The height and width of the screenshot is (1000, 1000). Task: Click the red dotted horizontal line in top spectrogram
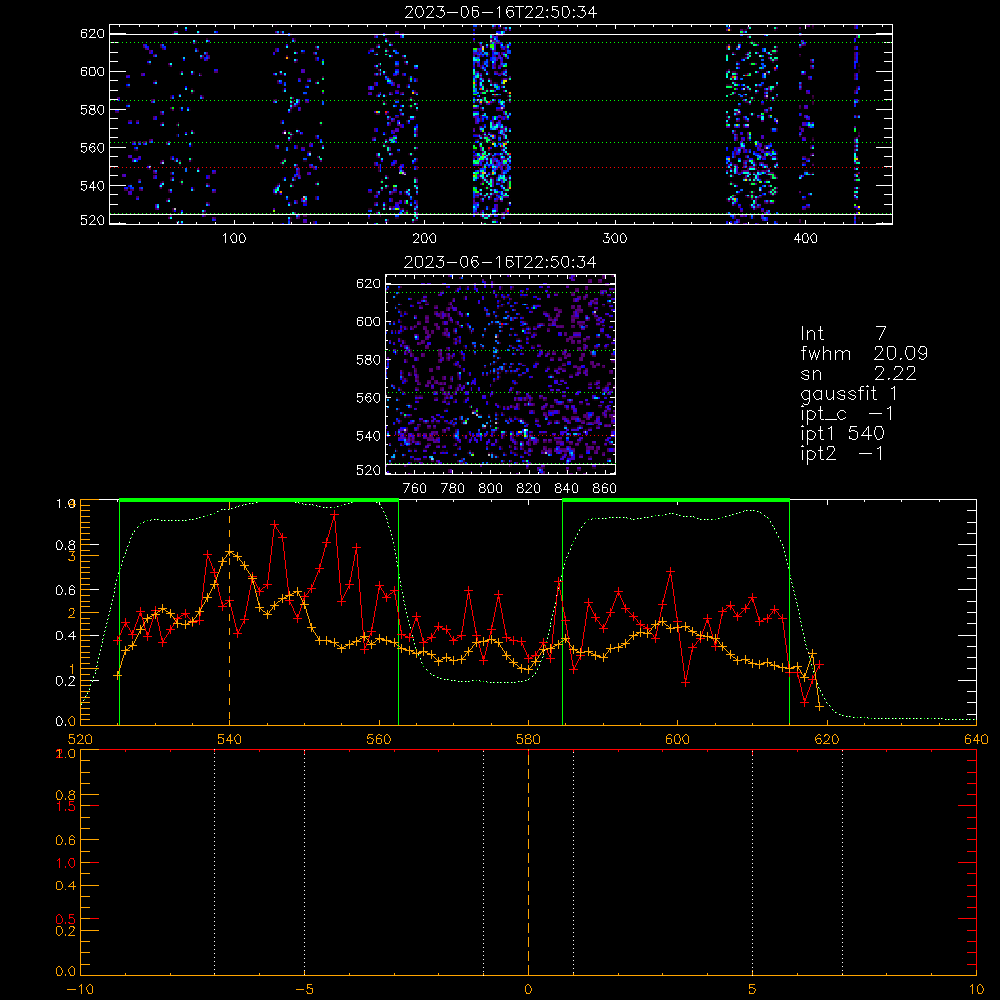click(x=501, y=168)
